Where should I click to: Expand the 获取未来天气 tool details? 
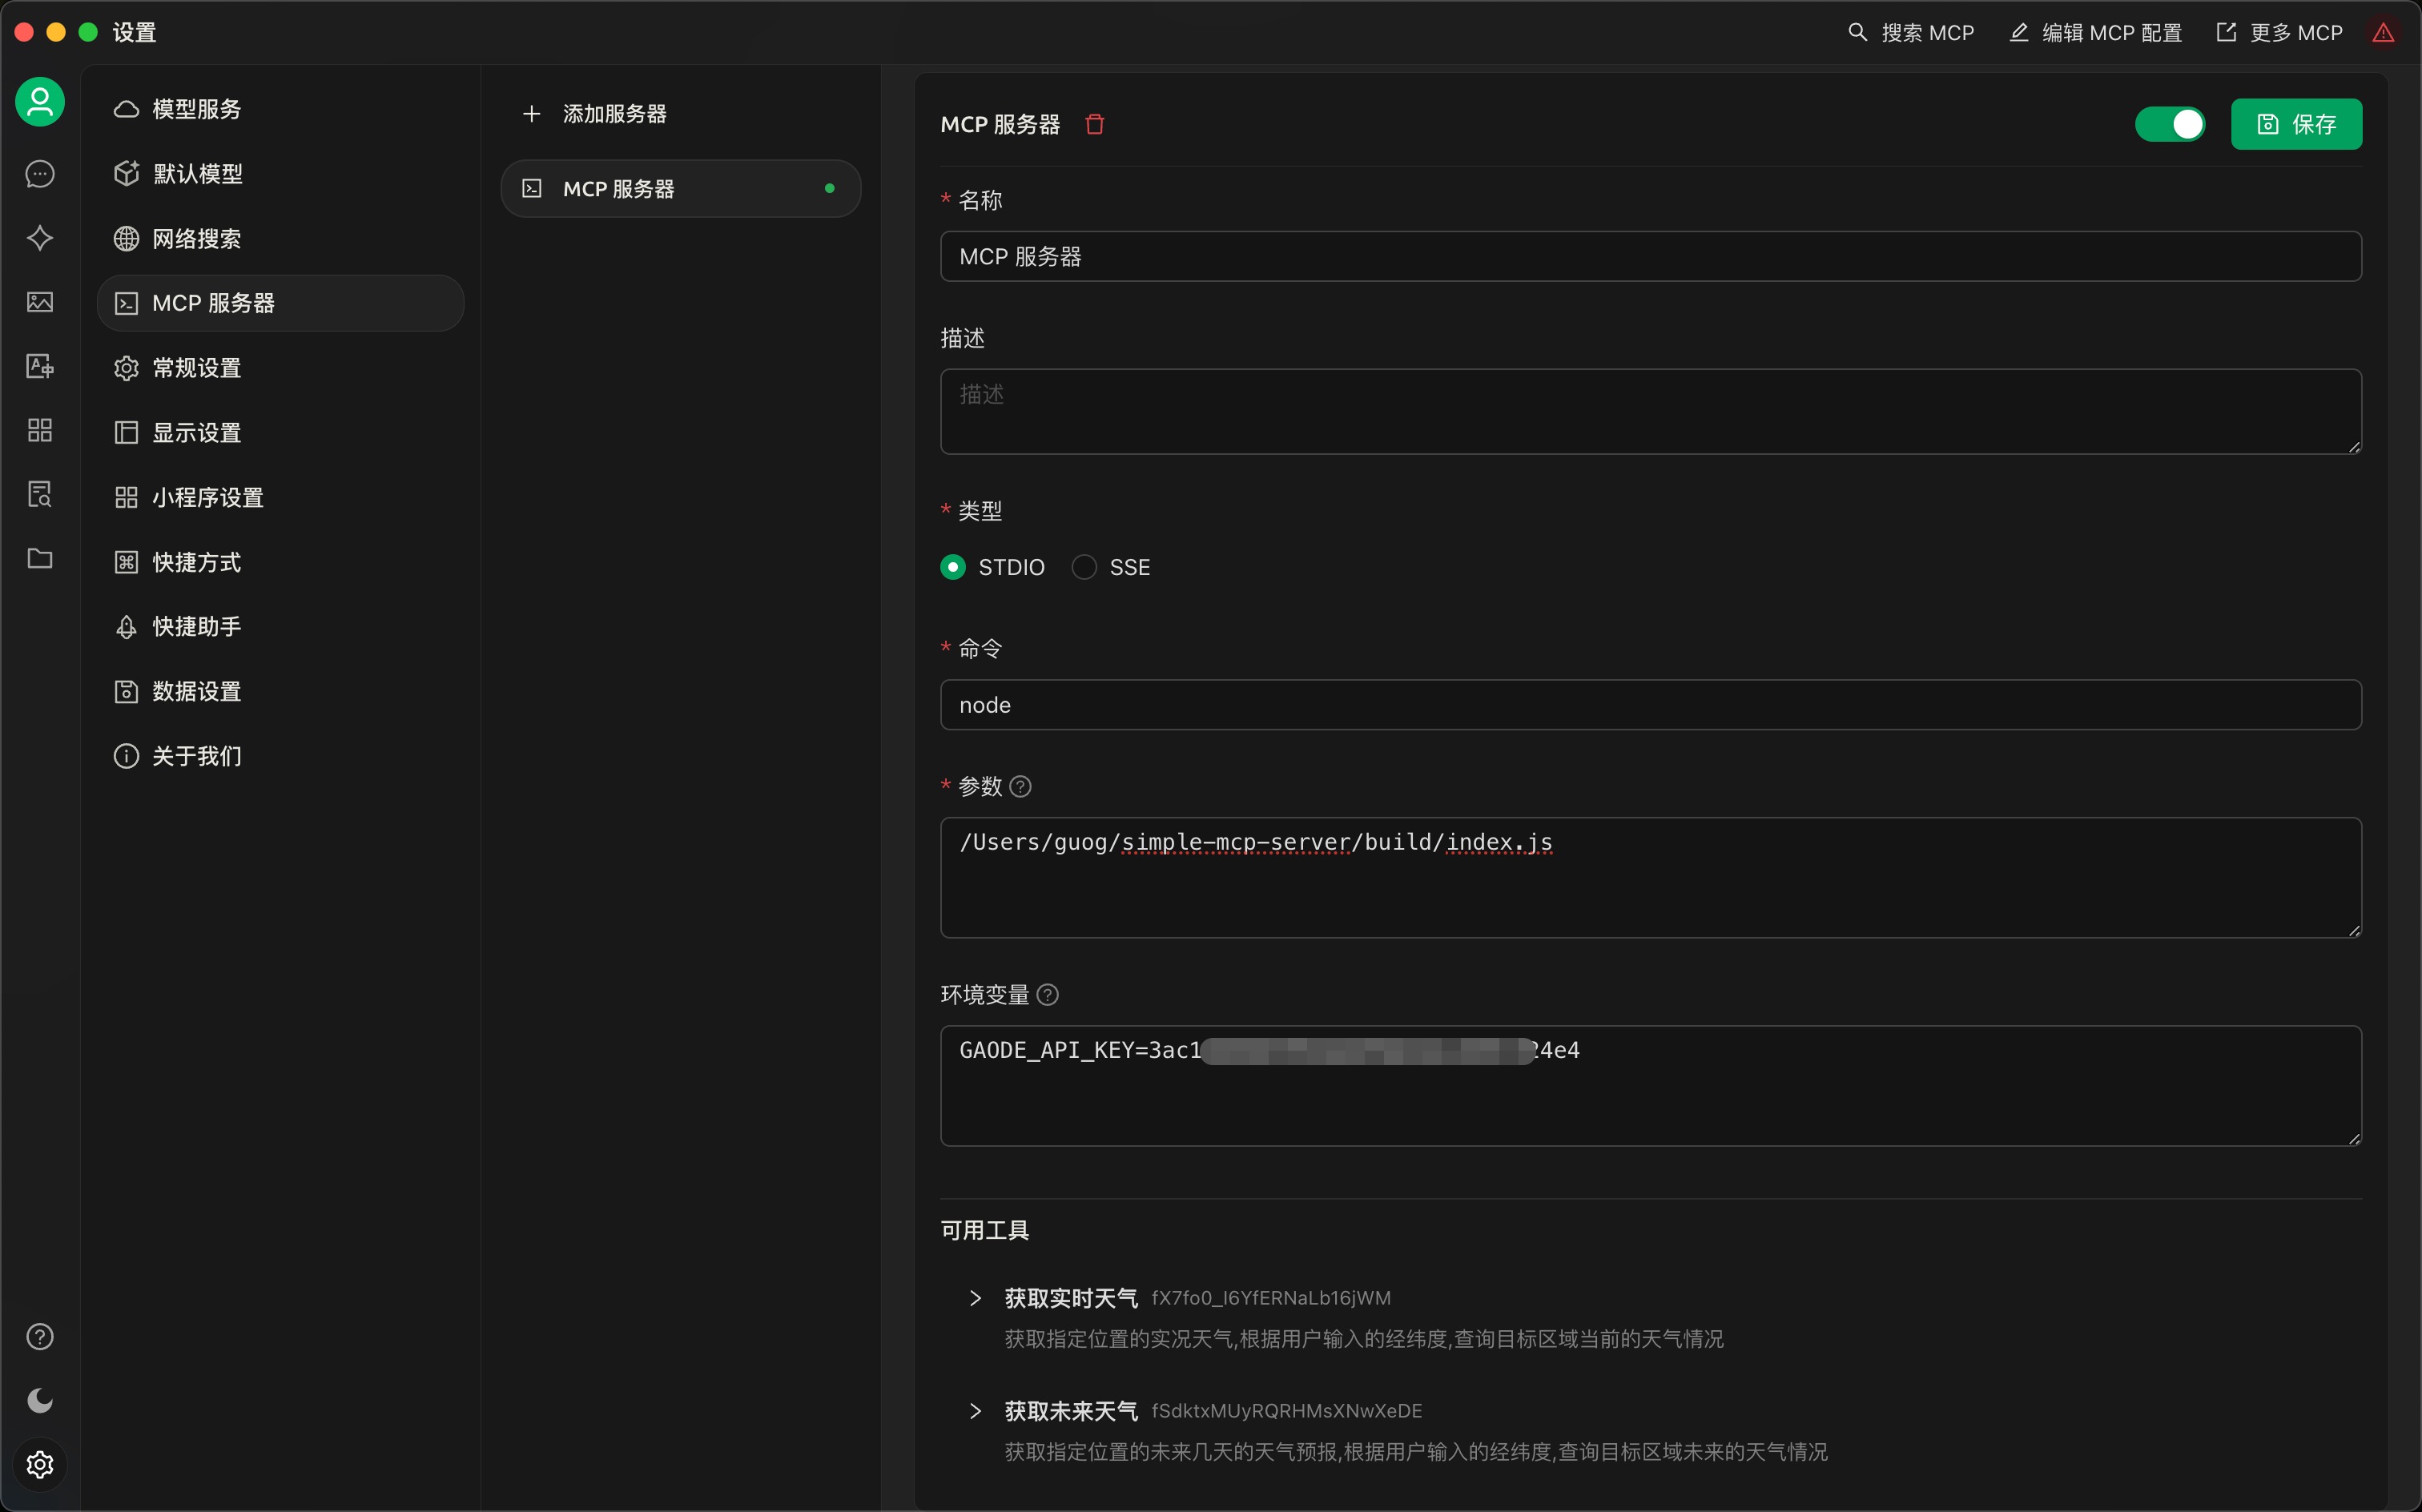pyautogui.click(x=976, y=1410)
